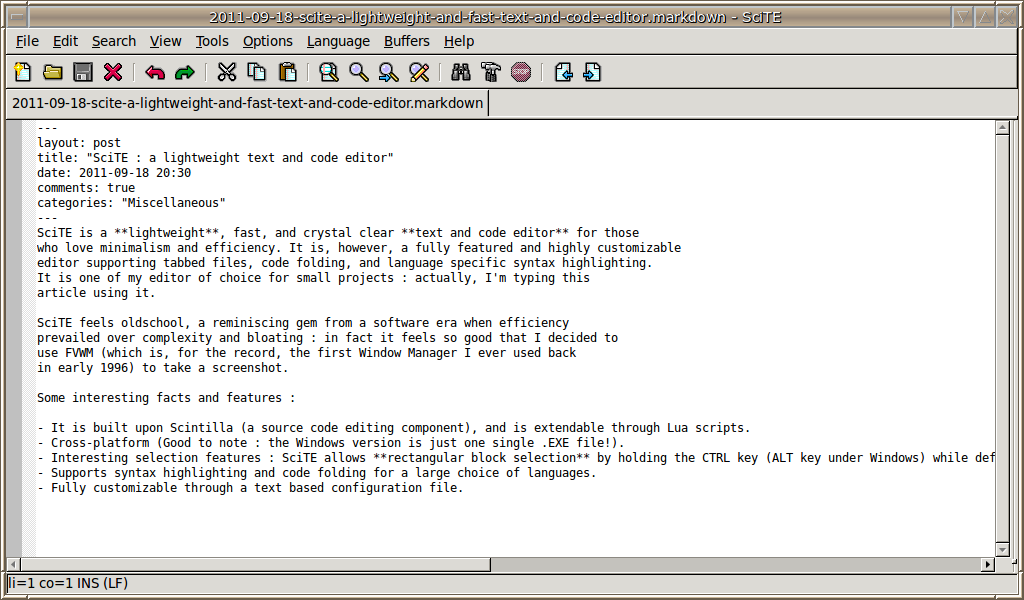The width and height of the screenshot is (1024, 600).
Task: Undo last edit with red arrow
Action: pyautogui.click(x=155, y=72)
